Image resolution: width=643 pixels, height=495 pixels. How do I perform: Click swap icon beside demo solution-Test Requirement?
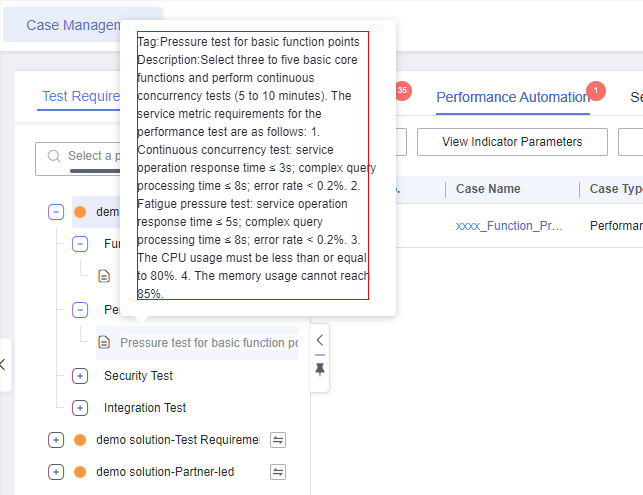(x=278, y=440)
